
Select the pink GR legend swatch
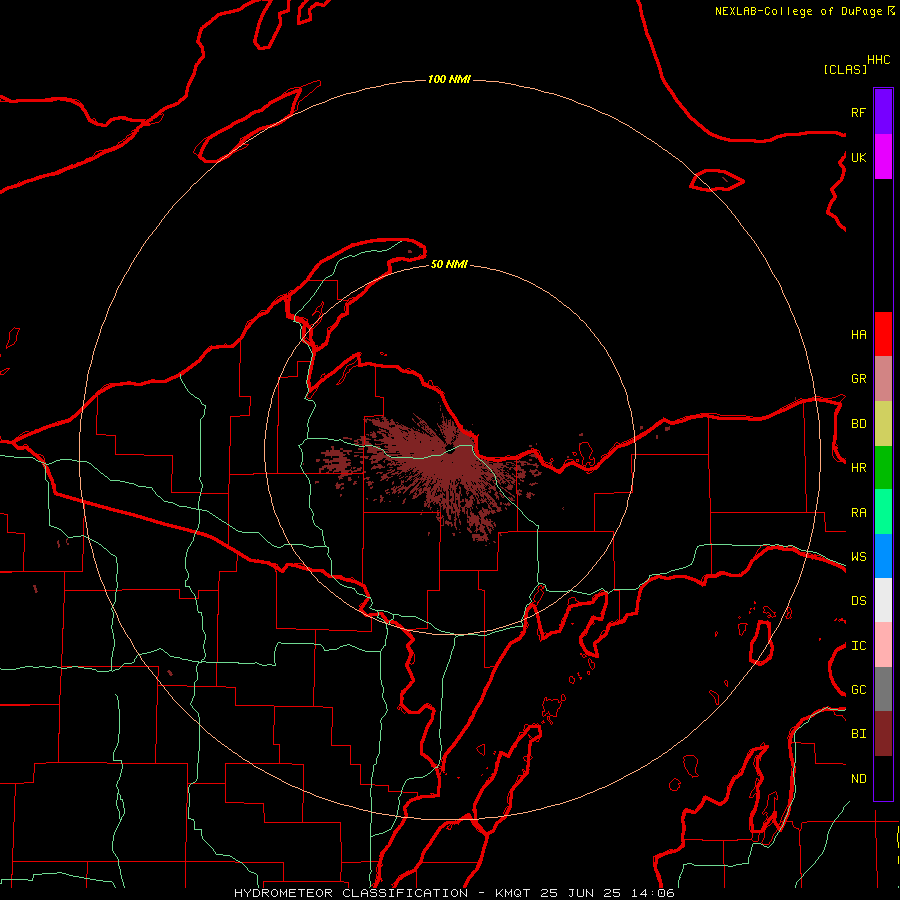click(x=883, y=378)
